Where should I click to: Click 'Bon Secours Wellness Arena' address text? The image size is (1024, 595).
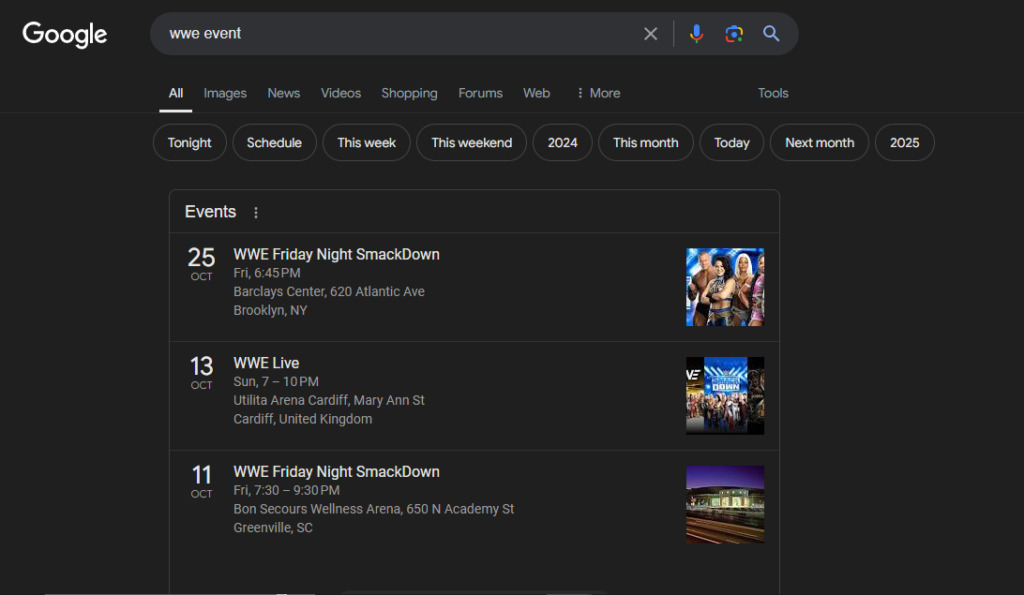[x=374, y=509]
